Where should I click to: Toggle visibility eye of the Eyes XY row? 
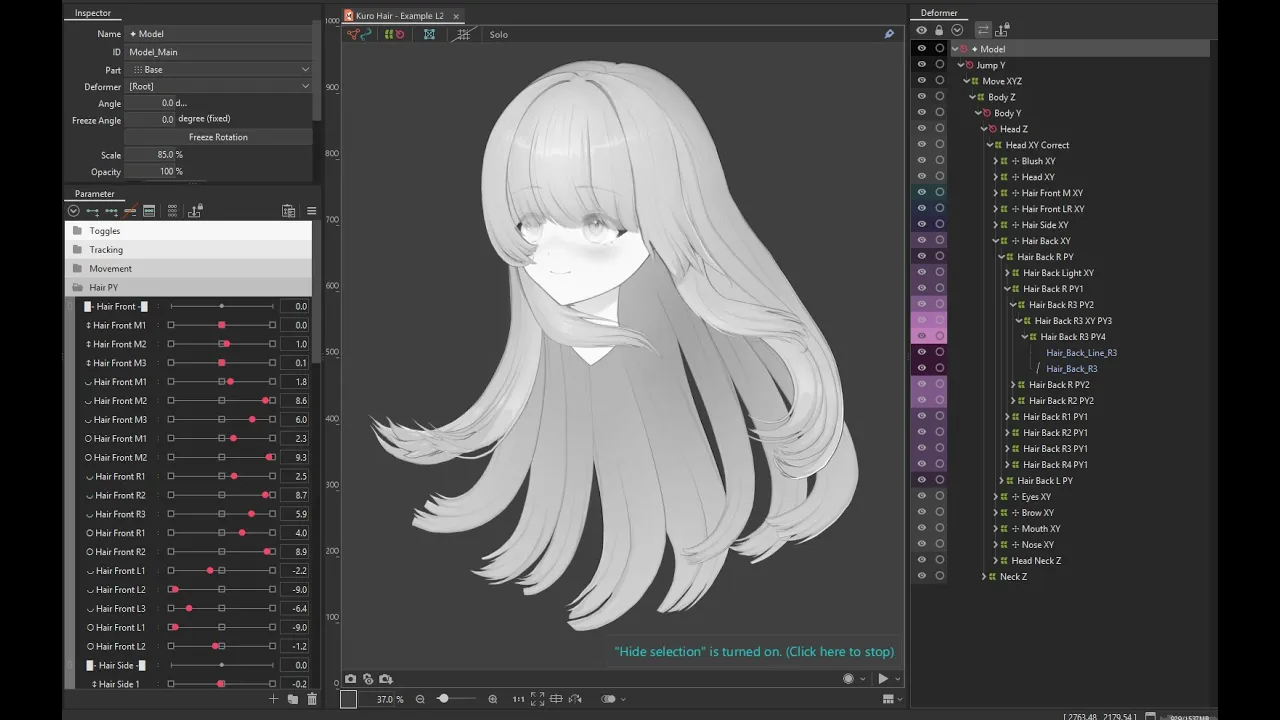point(921,496)
